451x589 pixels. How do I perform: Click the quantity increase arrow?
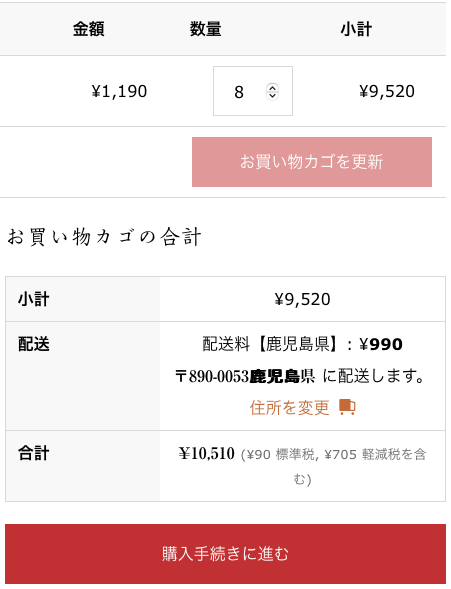click(x=272, y=88)
